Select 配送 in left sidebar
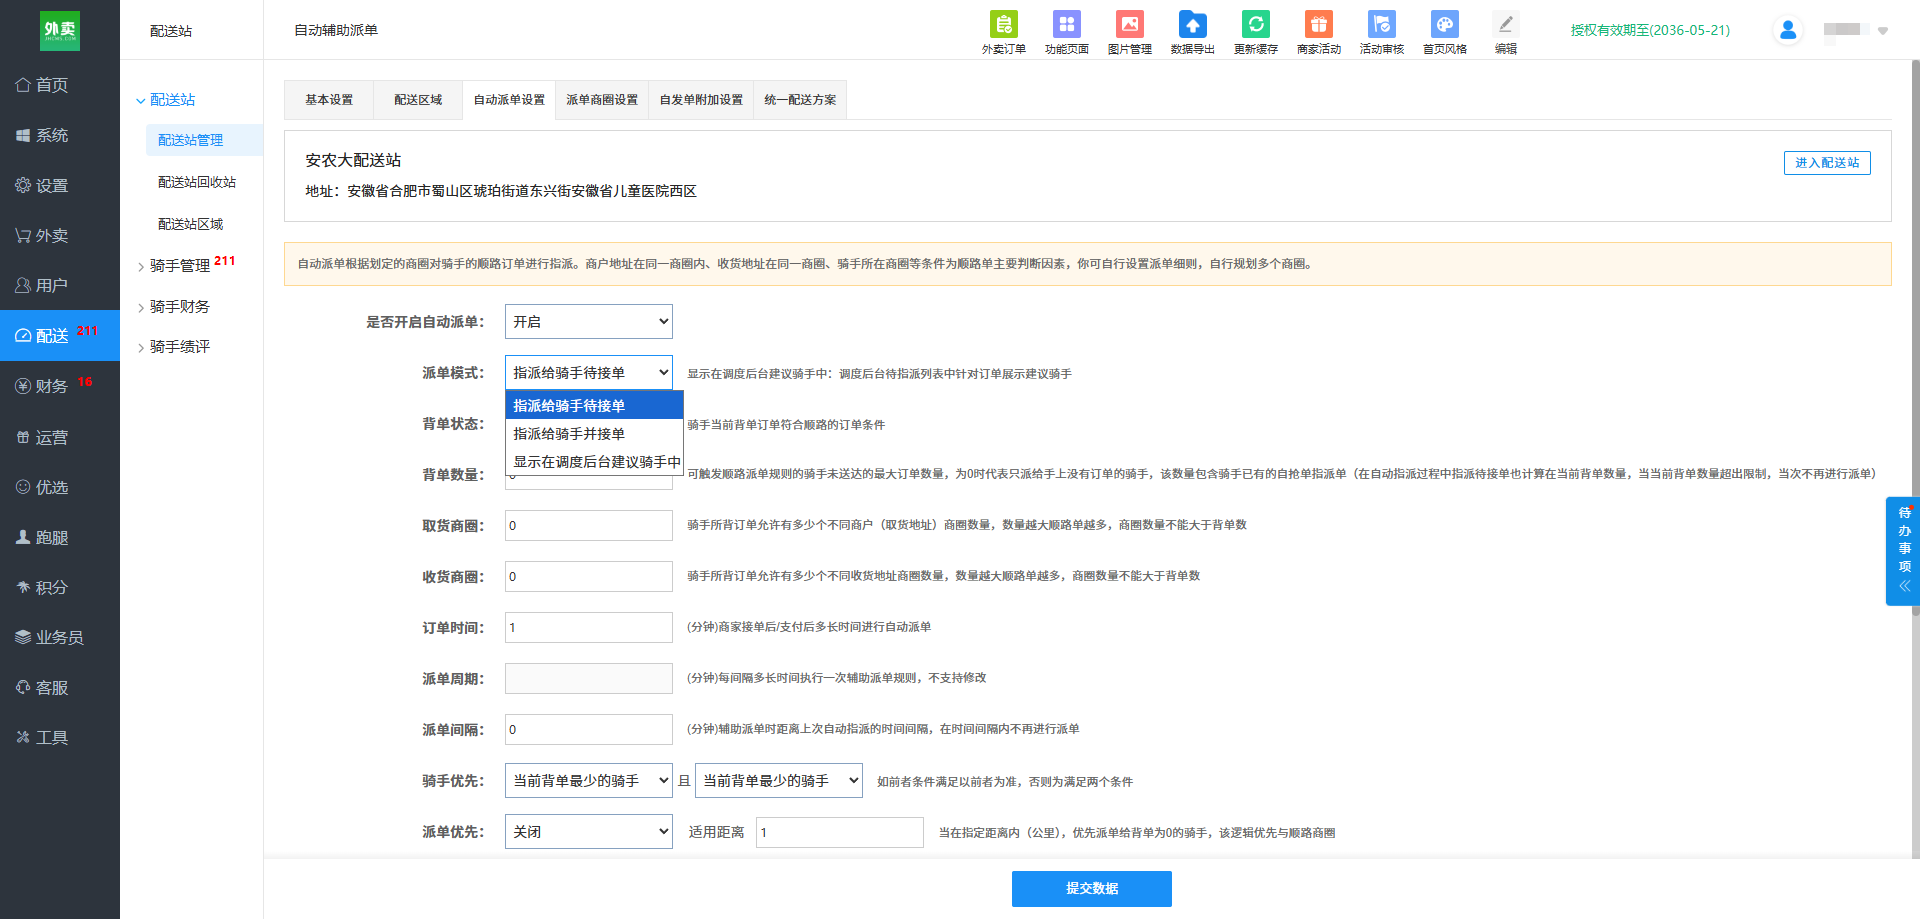Image resolution: width=1920 pixels, height=919 pixels. tap(60, 335)
